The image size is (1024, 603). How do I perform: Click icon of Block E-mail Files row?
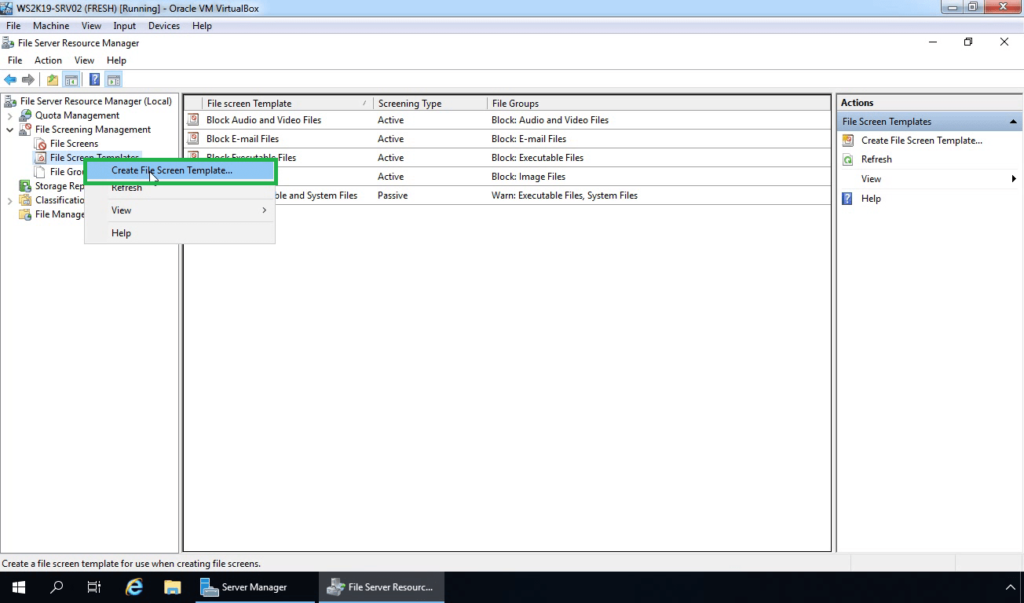(193, 139)
